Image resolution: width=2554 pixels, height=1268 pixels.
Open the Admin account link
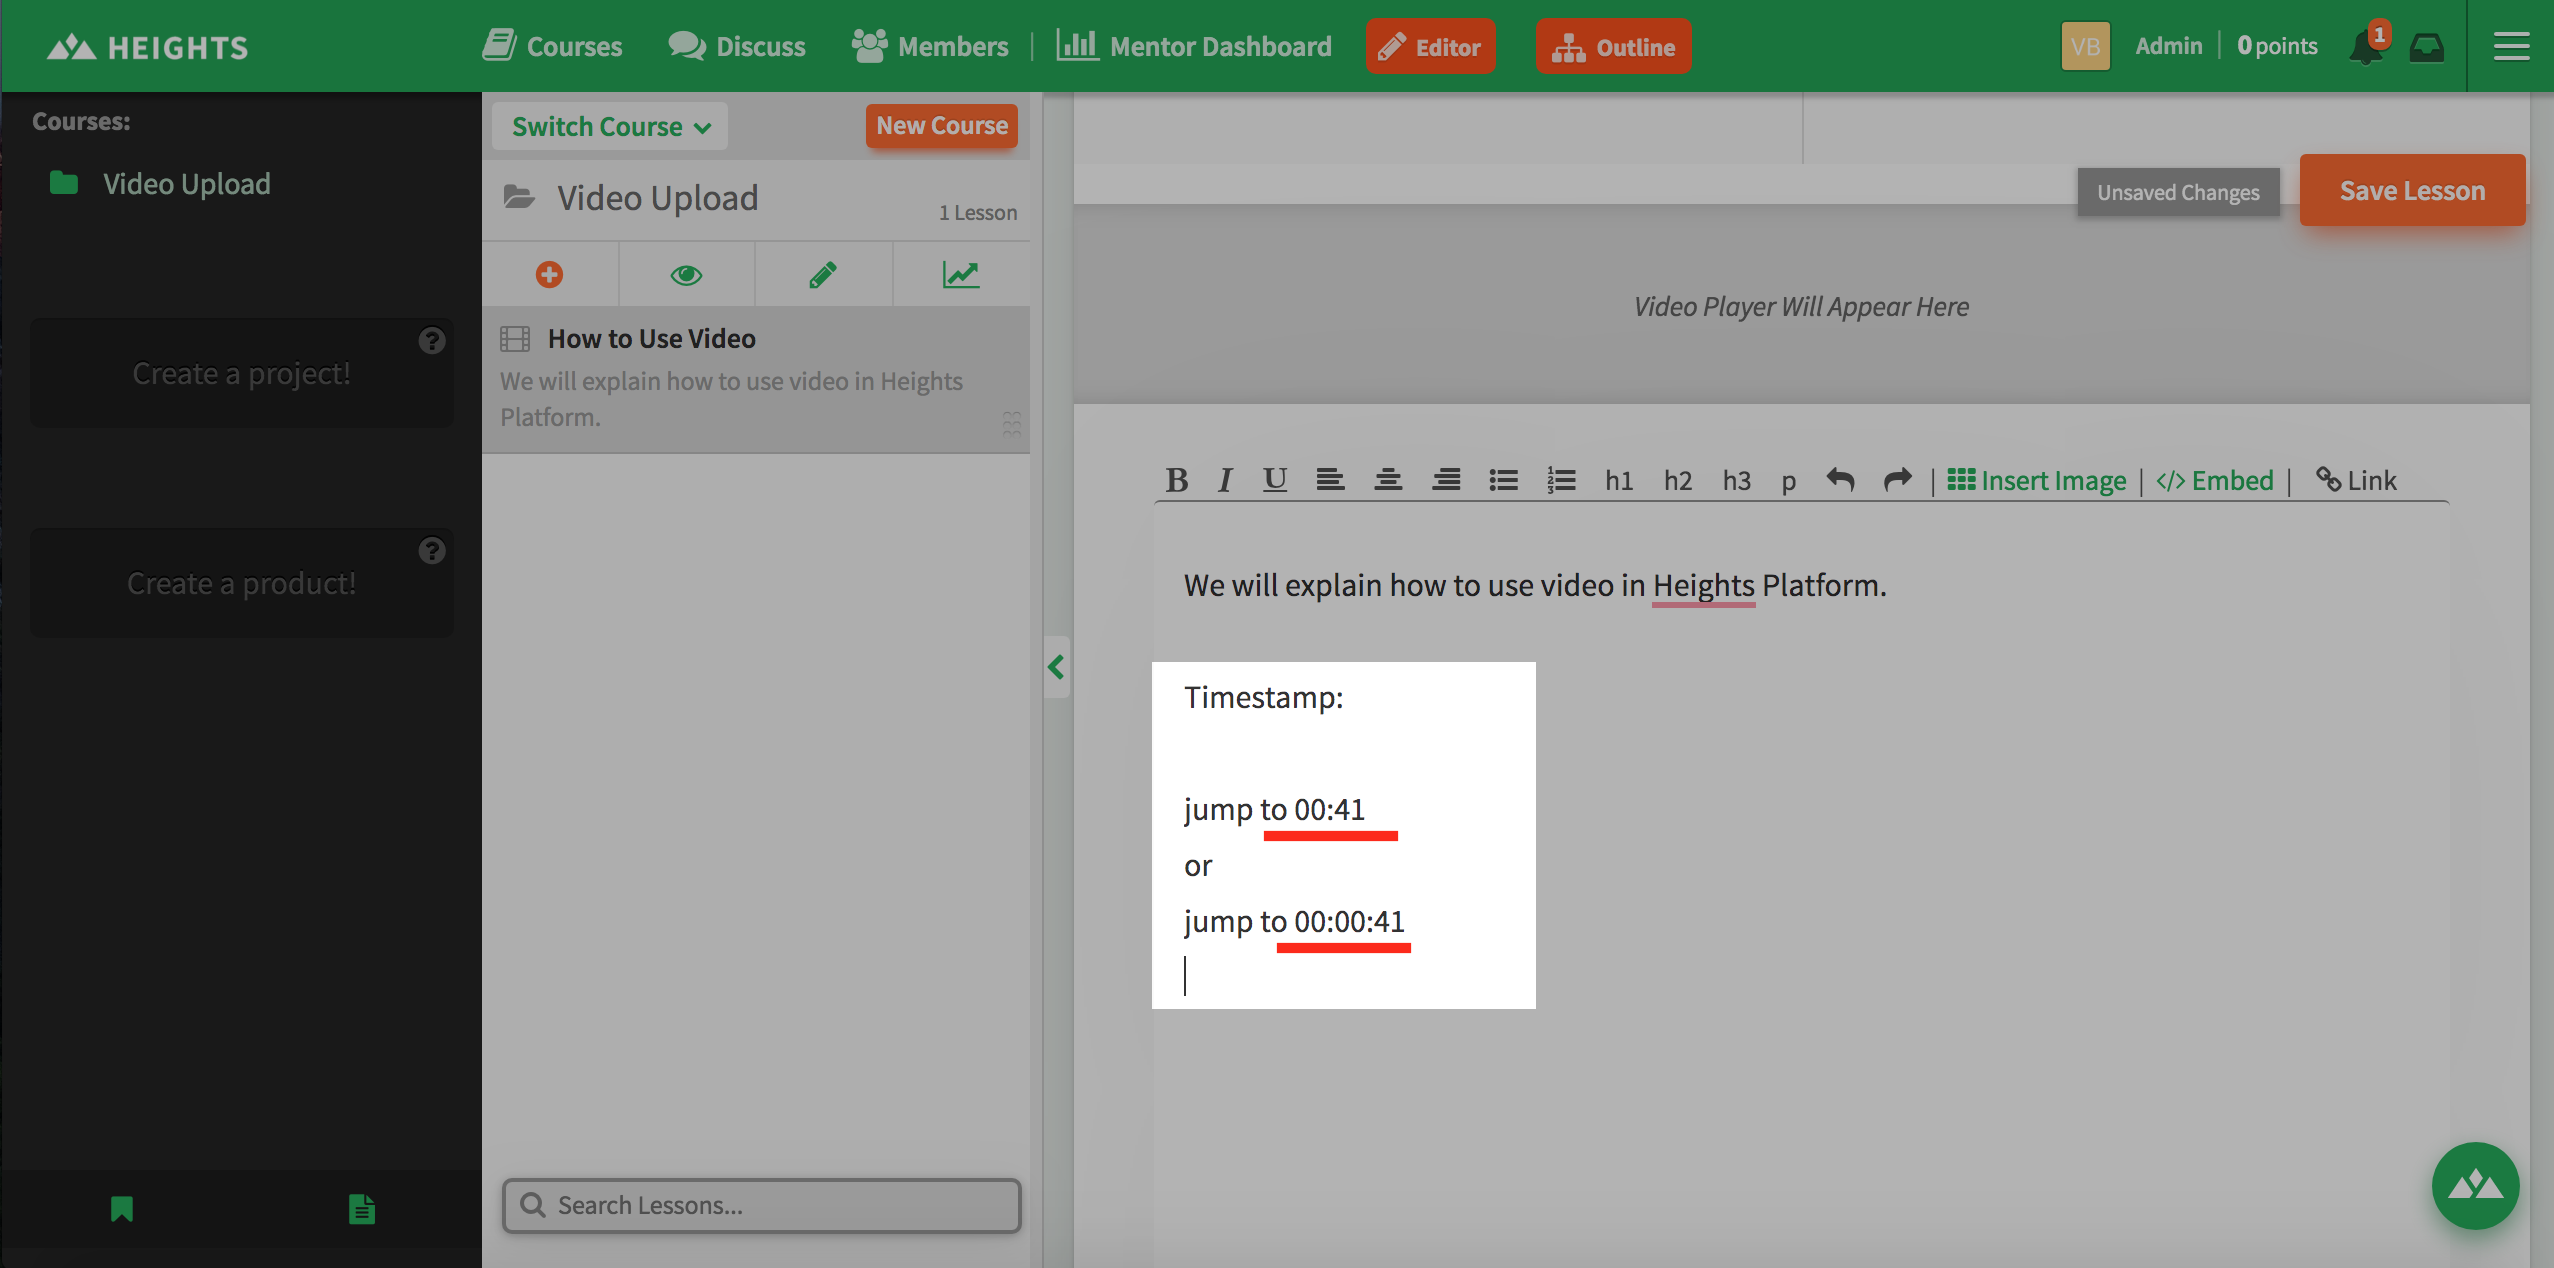click(2168, 46)
